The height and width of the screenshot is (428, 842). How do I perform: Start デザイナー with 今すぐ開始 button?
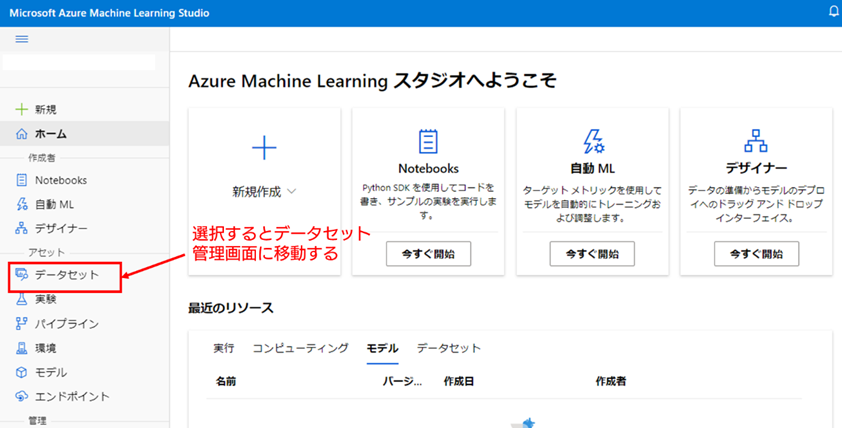coord(757,254)
